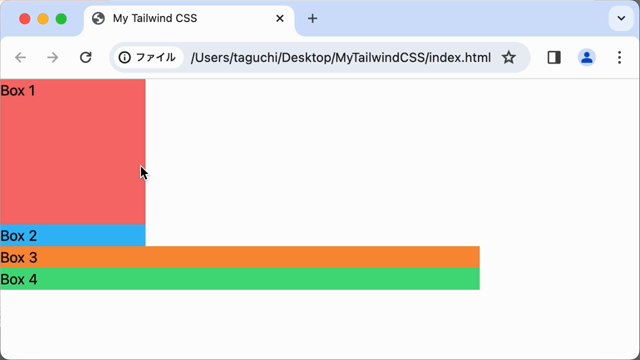Reload the page with refresh icon
This screenshot has height=360, width=640.
[x=86, y=58]
